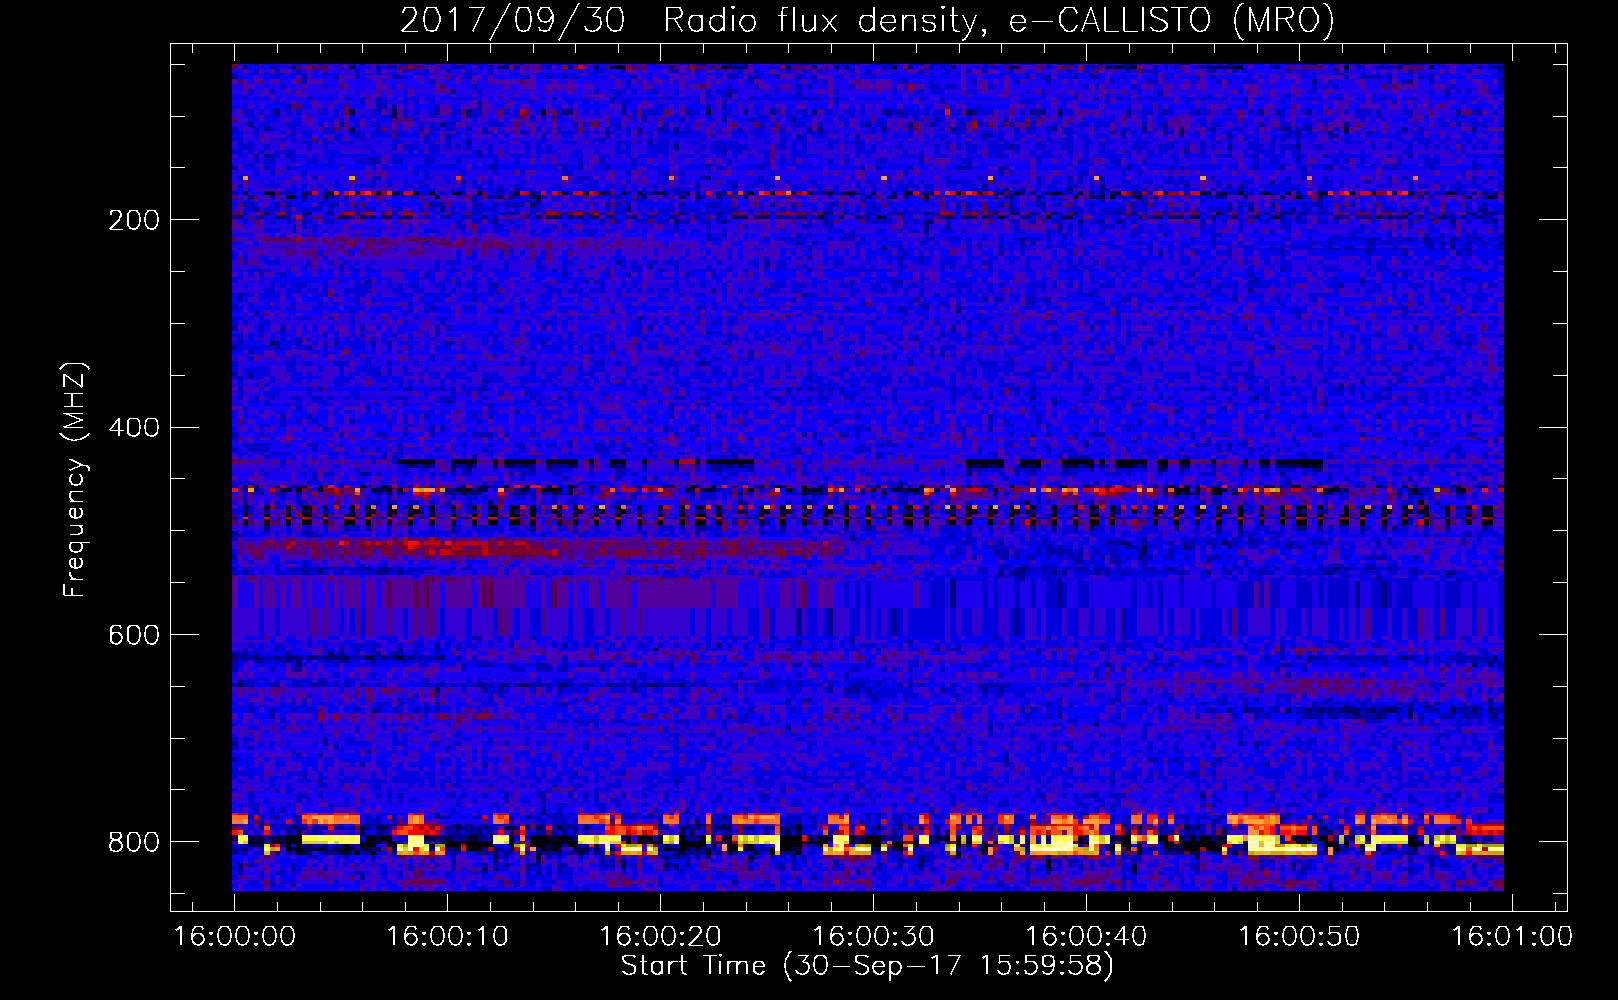Select the 800 frequency tick label
Viewport: 1618px width, 1000px height.
tap(134, 843)
